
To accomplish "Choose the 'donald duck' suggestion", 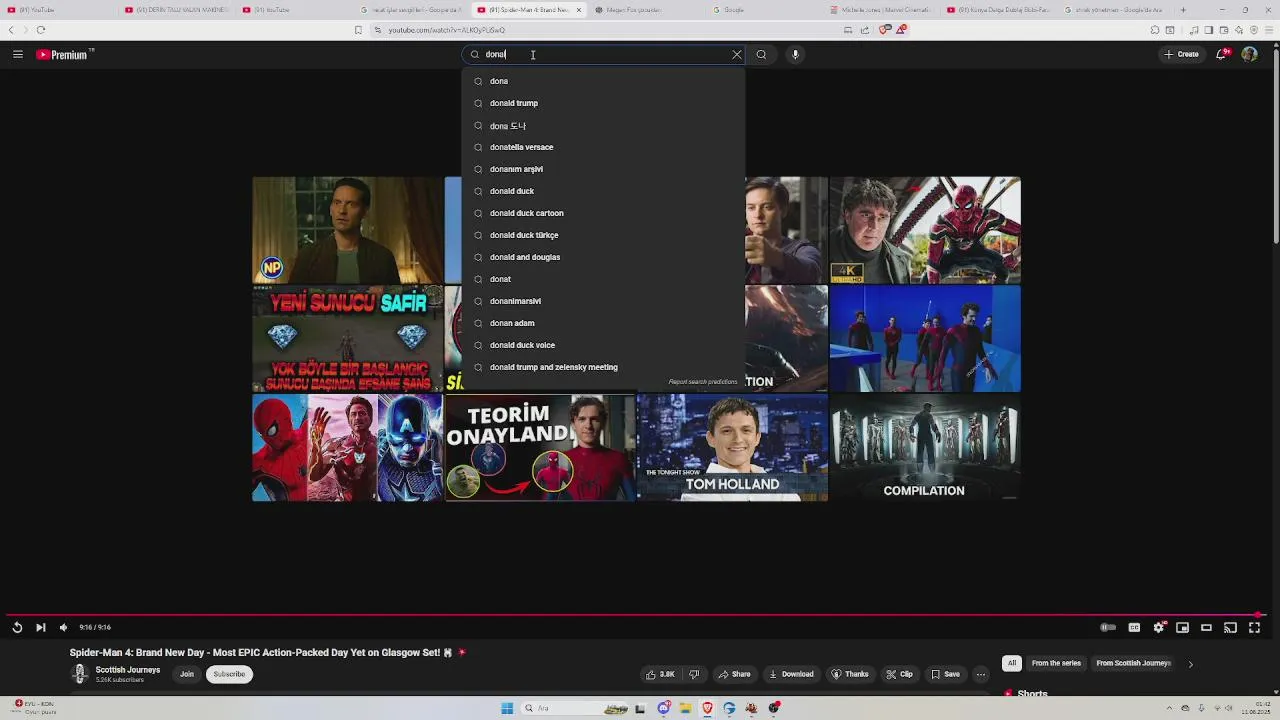I will coord(603,191).
